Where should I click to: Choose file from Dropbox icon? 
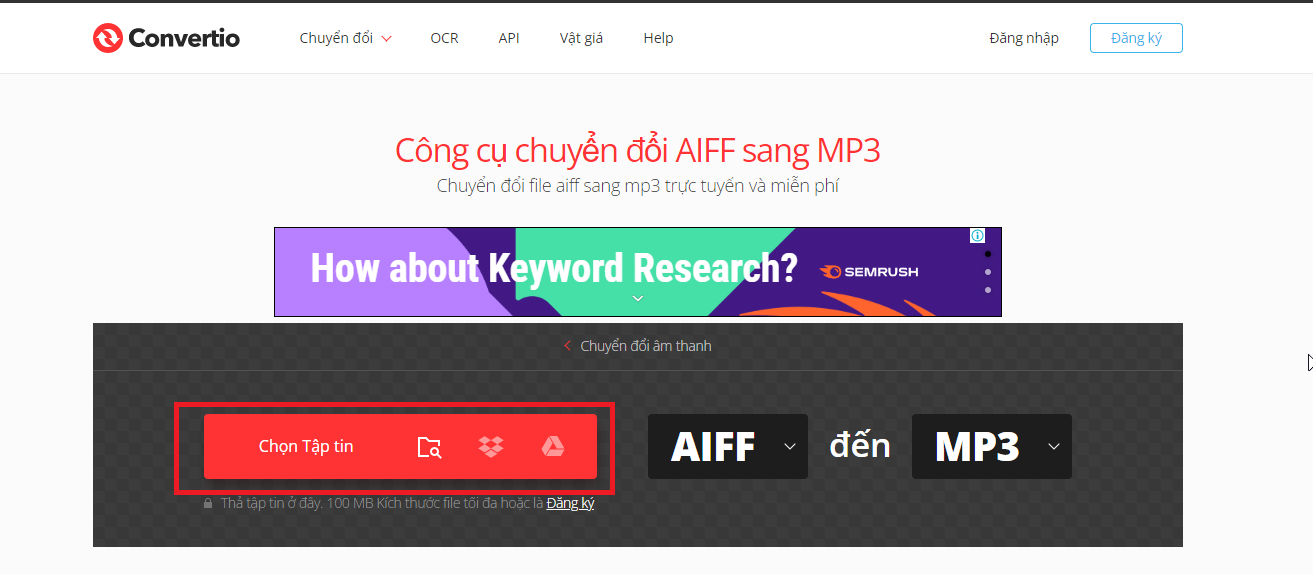pyautogui.click(x=491, y=447)
